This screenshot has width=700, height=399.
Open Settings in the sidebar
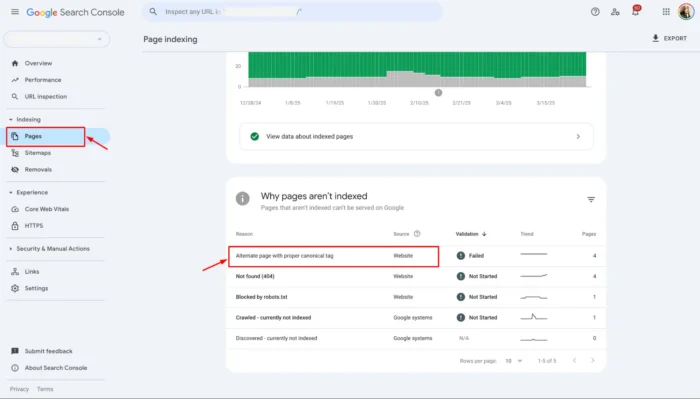click(36, 288)
